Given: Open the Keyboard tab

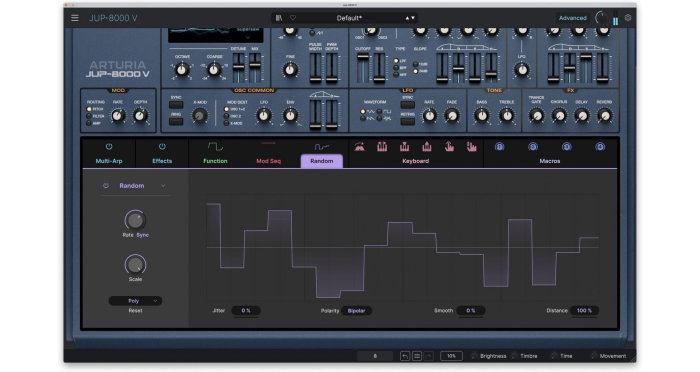Looking at the screenshot, I should click(416, 161).
